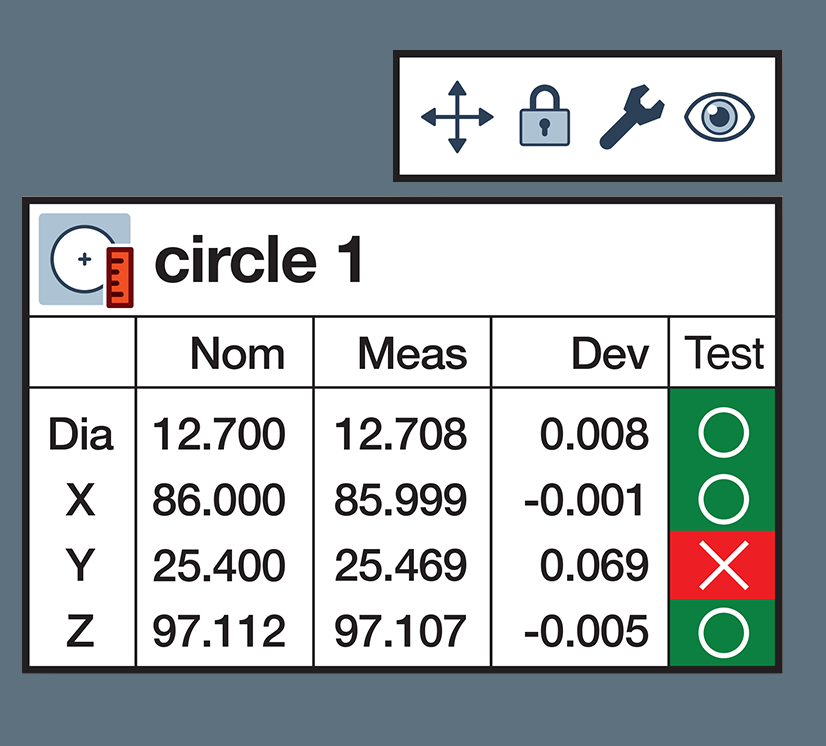The width and height of the screenshot is (826, 746).
Task: Click the green pass indicator for Dia
Action: (723, 435)
